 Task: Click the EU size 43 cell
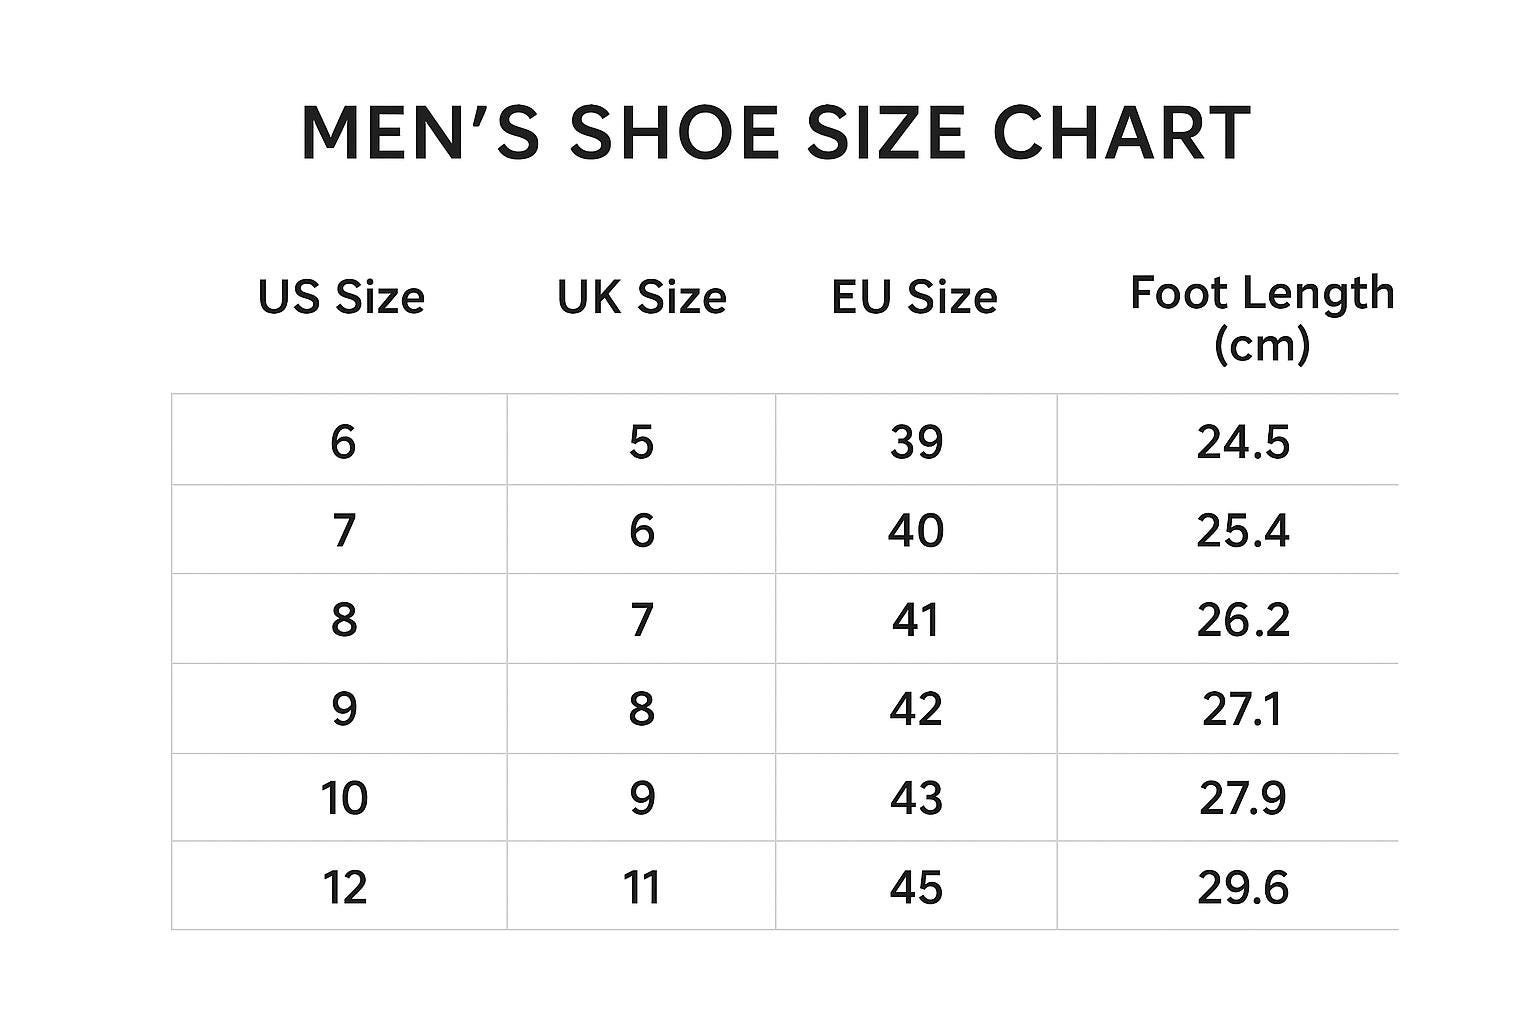[916, 798]
